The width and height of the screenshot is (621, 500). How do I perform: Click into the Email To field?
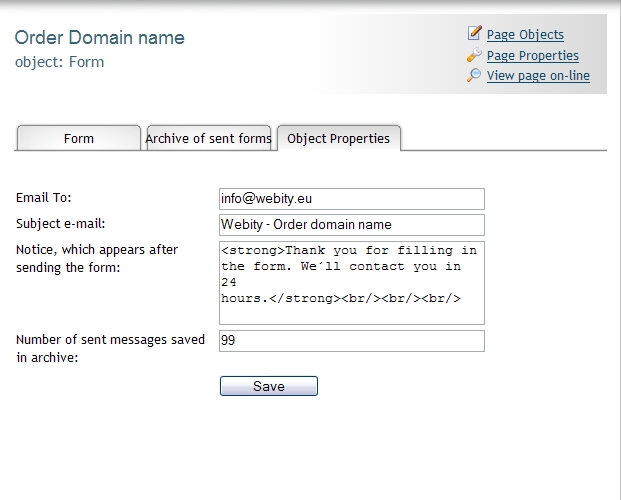point(352,199)
